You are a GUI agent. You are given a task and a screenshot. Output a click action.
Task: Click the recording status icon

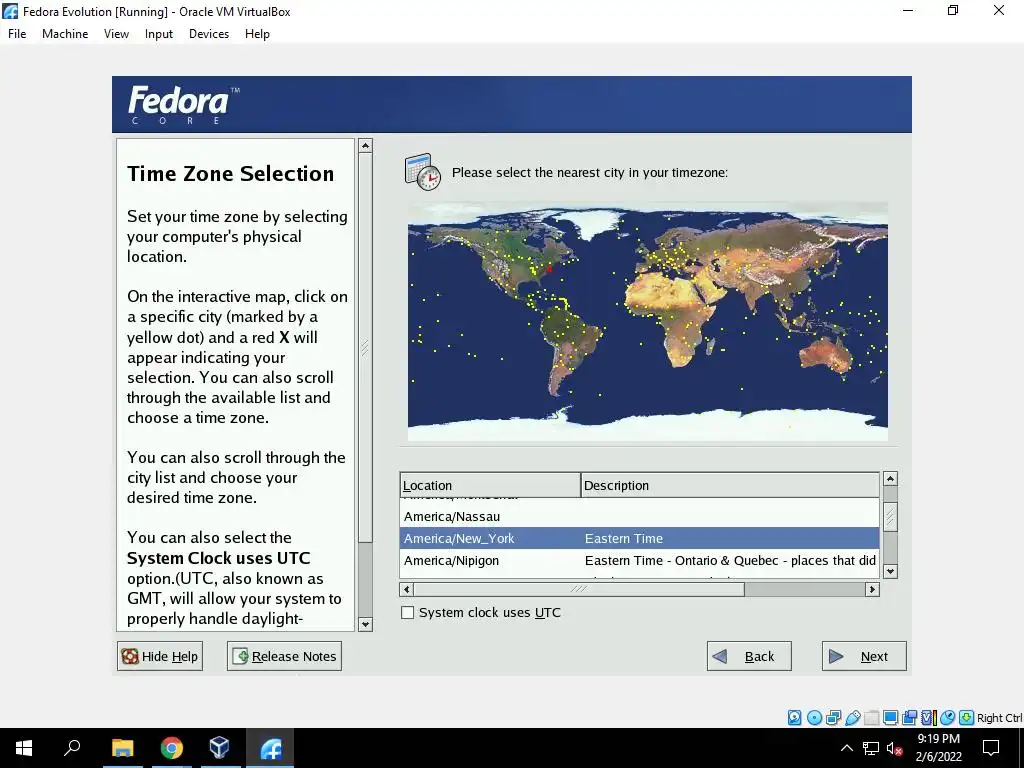pyautogui.click(x=909, y=718)
